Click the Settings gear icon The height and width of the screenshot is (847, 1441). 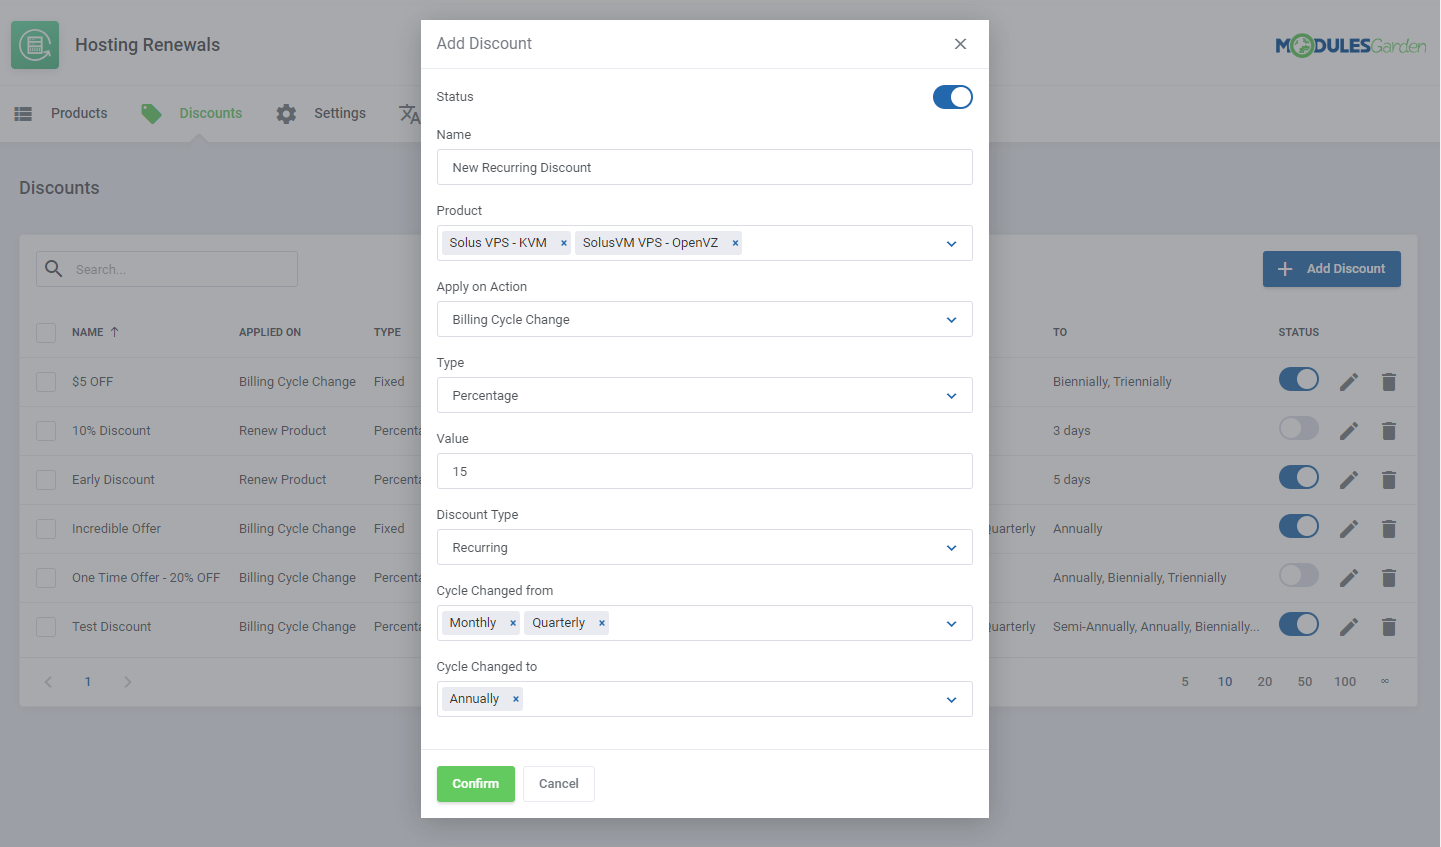coord(286,114)
